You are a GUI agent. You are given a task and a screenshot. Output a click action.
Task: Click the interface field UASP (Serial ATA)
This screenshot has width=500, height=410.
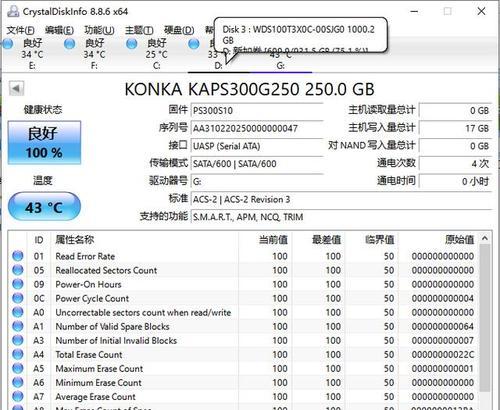pyautogui.click(x=257, y=146)
